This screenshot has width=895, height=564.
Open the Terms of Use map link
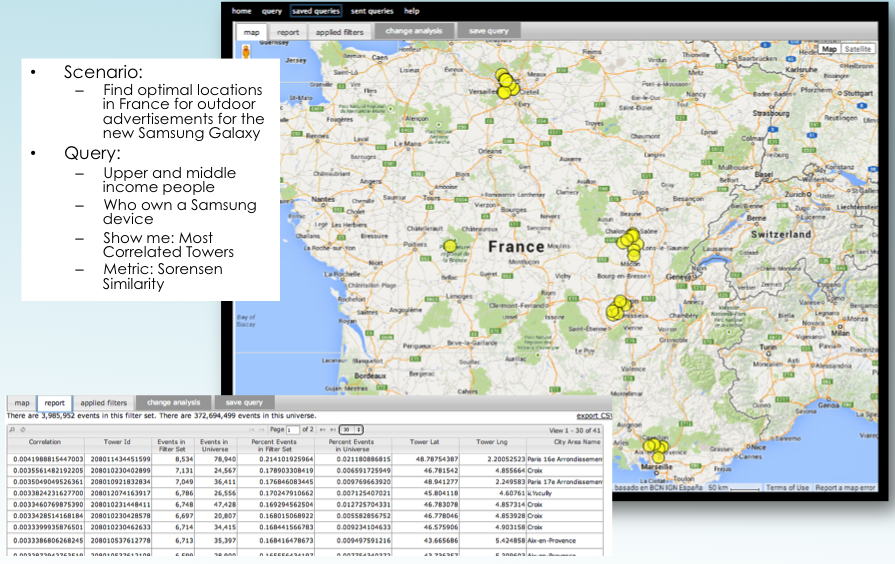pos(787,488)
